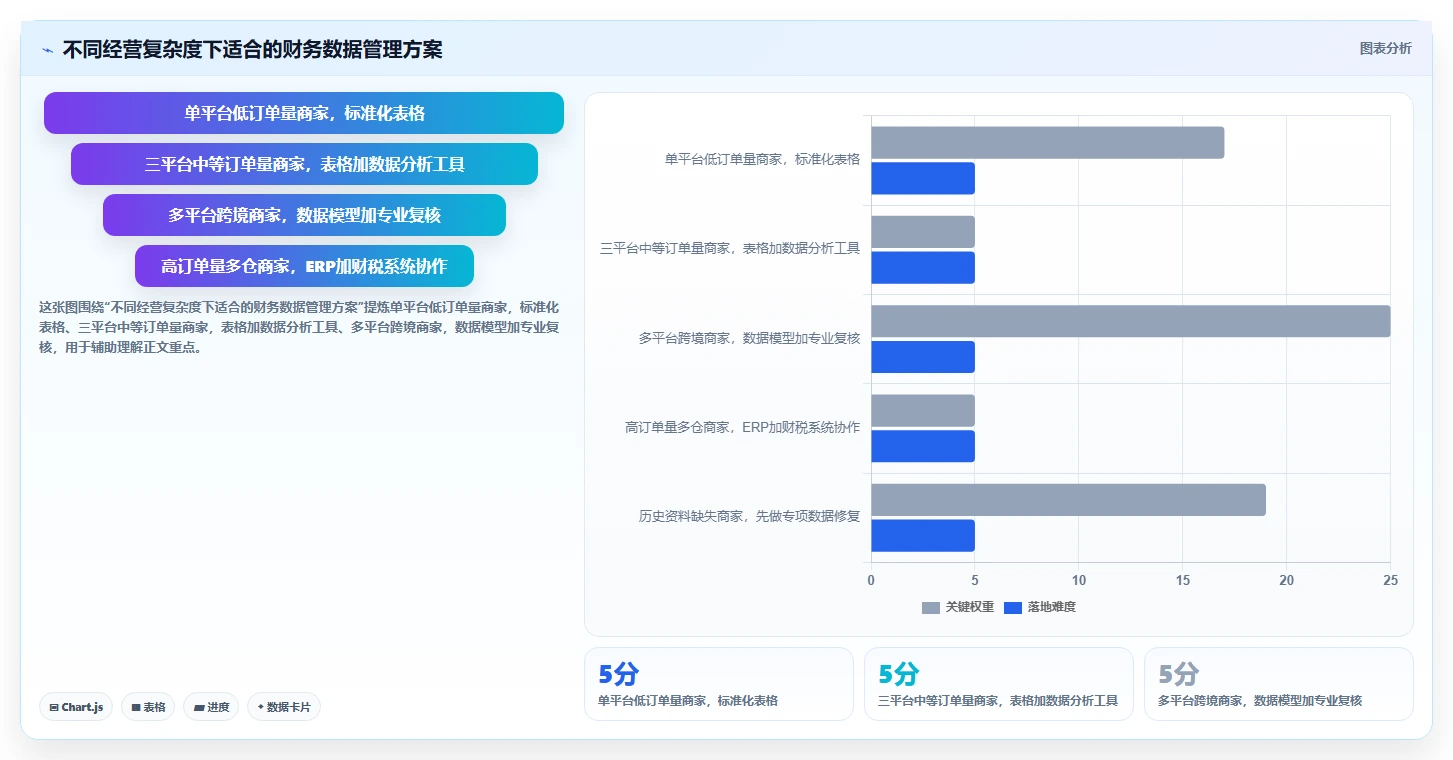Click the x-axis tick label 20
The width and height of the screenshot is (1453, 760).
(x=1286, y=580)
